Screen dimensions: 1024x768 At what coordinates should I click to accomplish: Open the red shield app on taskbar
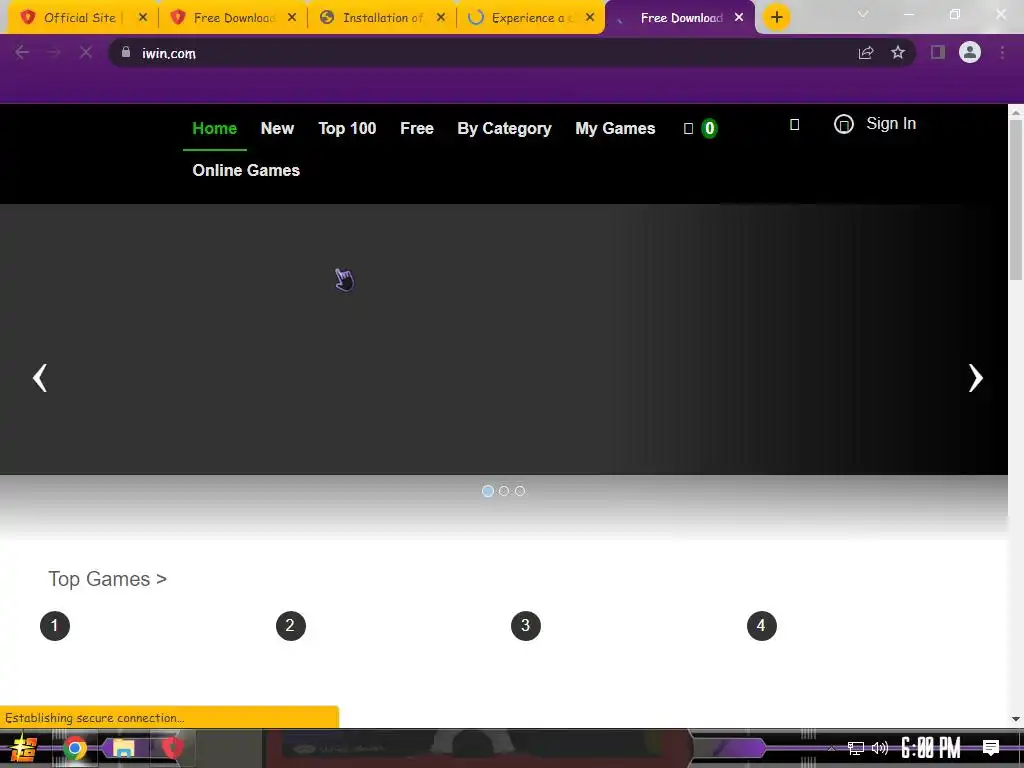[172, 748]
